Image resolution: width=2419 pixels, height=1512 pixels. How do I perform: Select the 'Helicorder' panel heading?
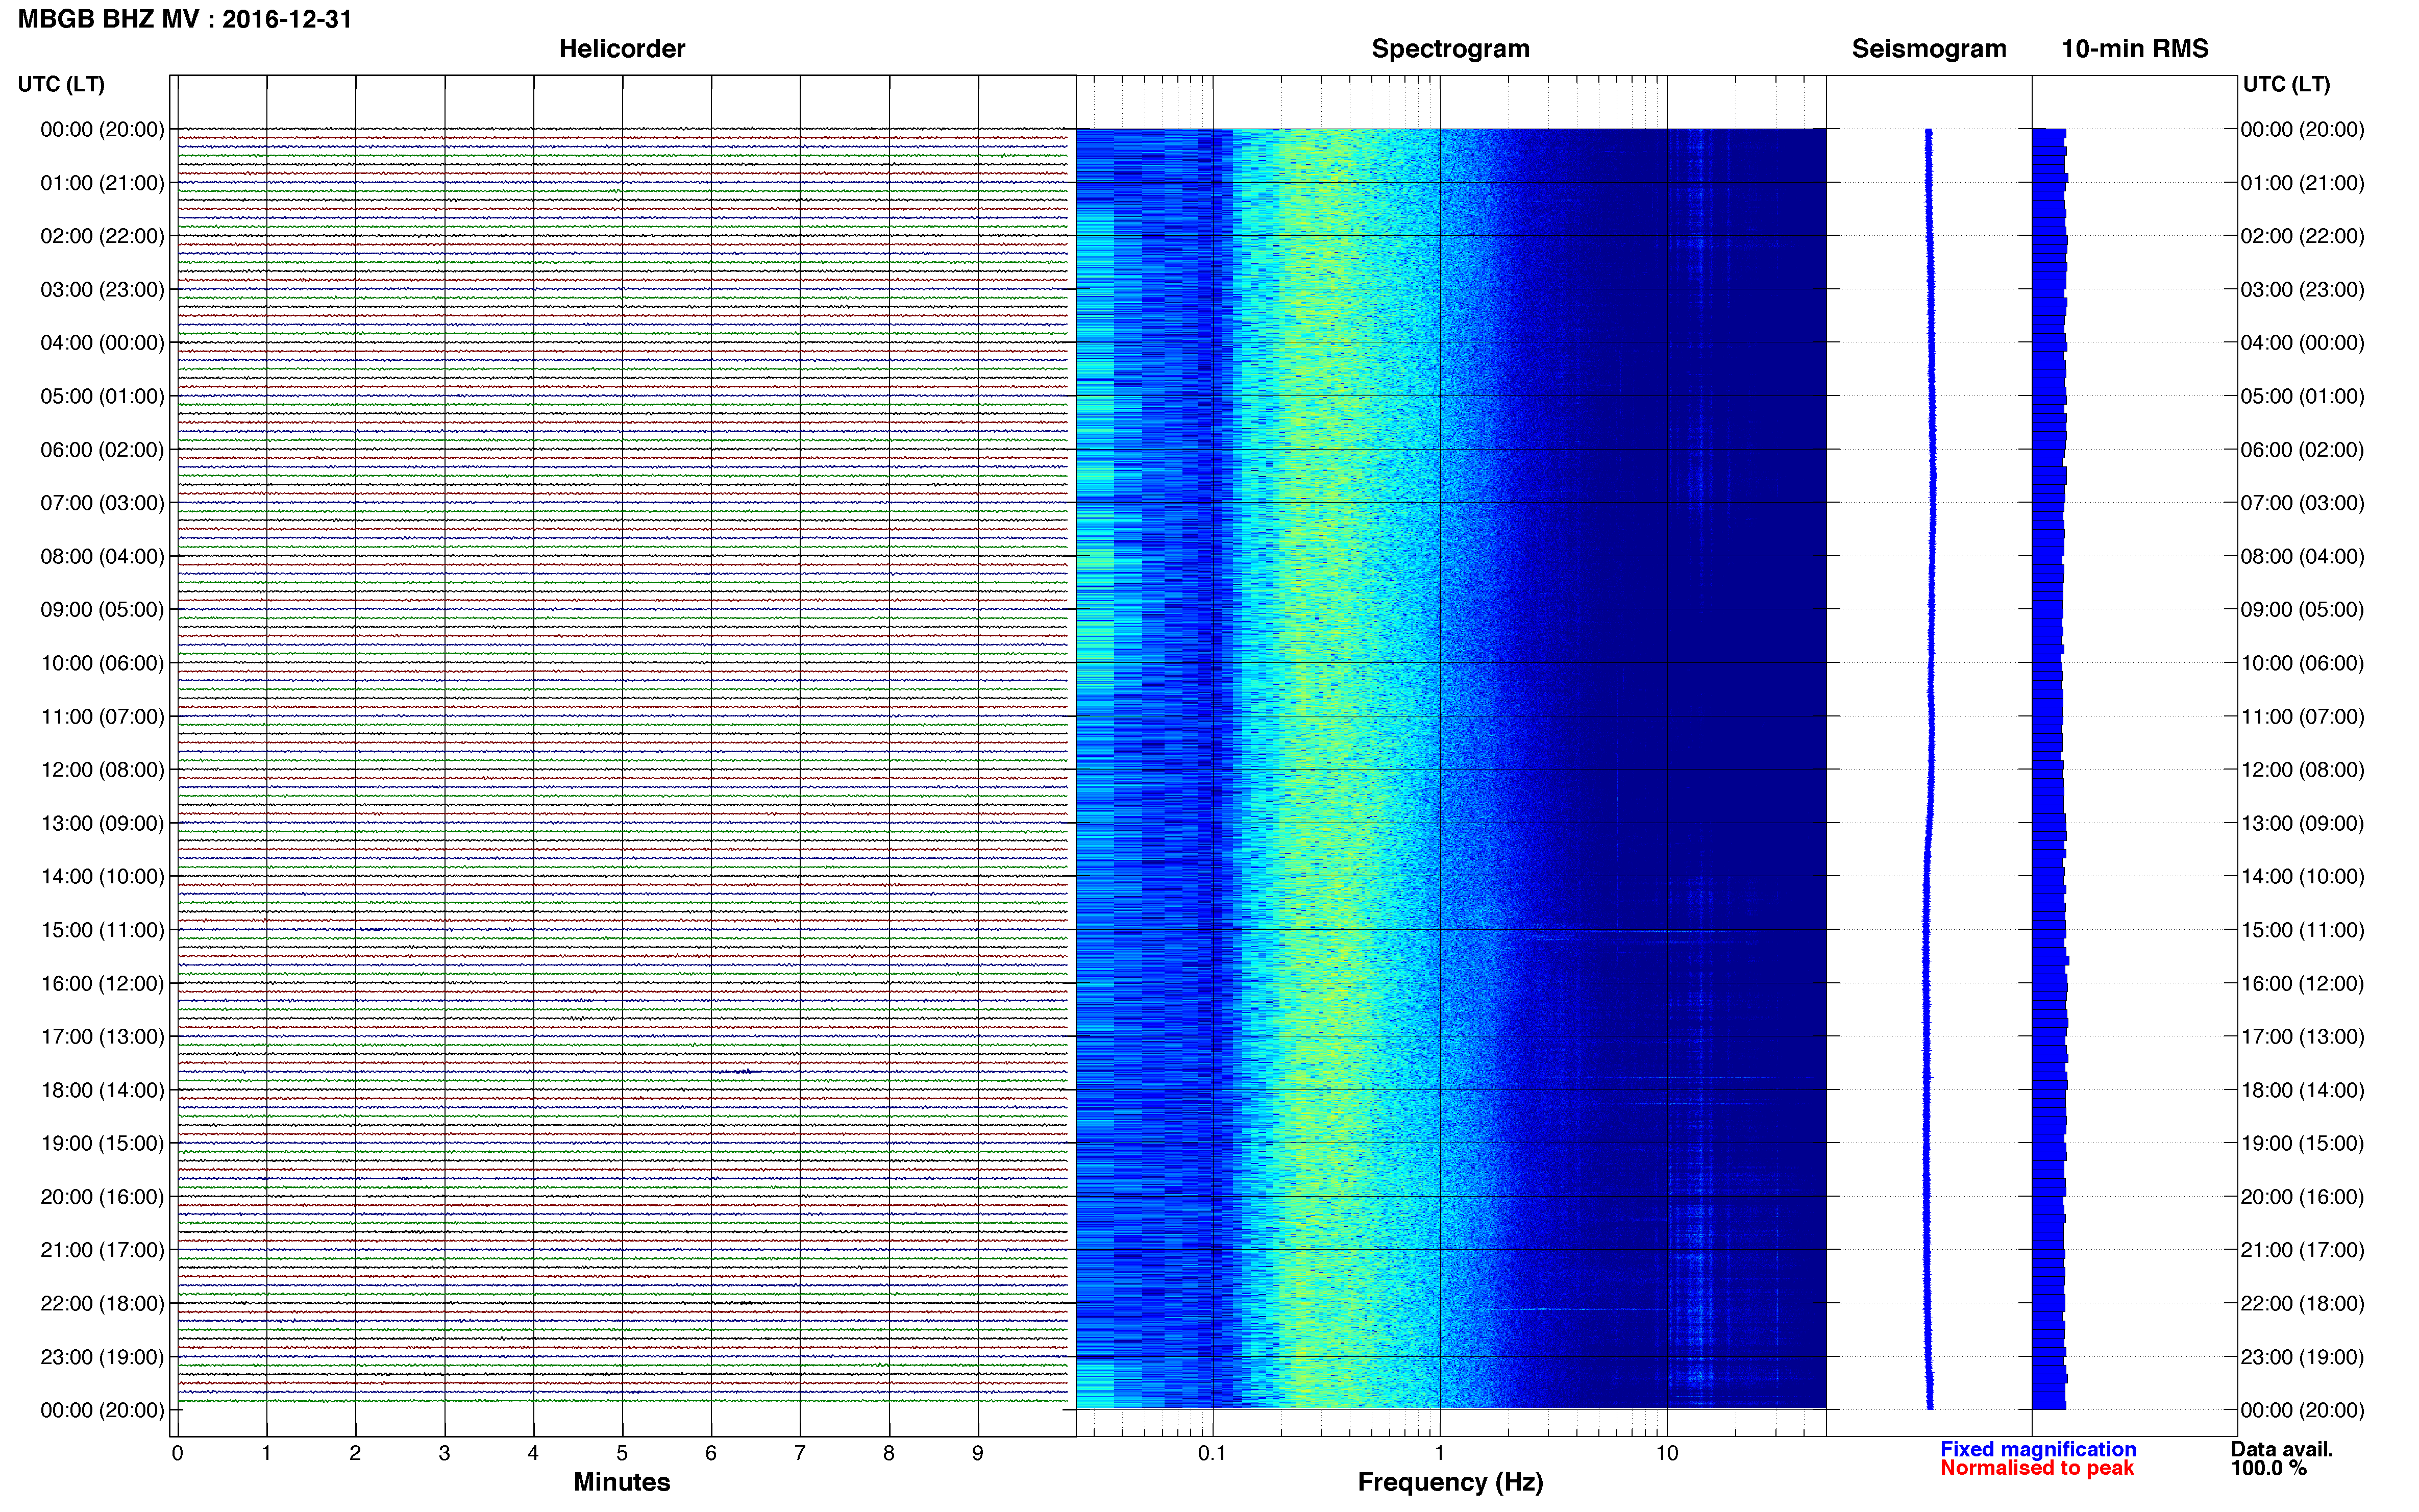622,49
